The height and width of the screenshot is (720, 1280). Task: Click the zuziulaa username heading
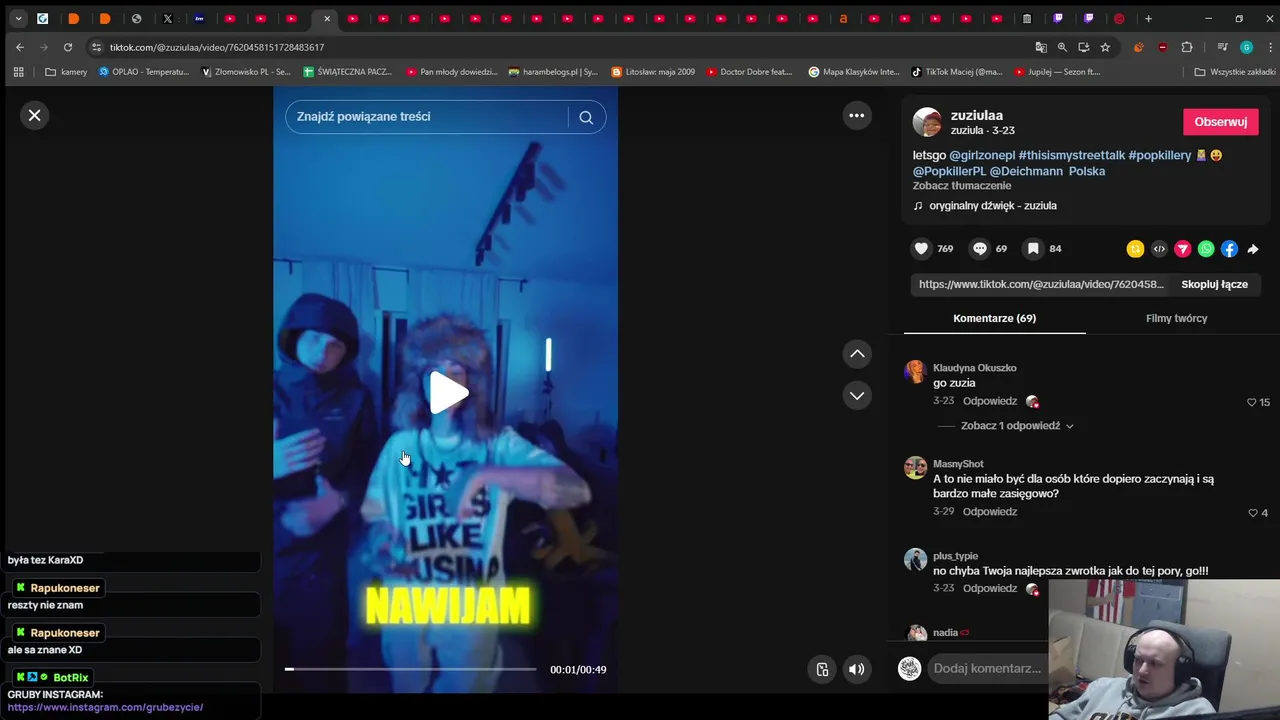point(977,115)
